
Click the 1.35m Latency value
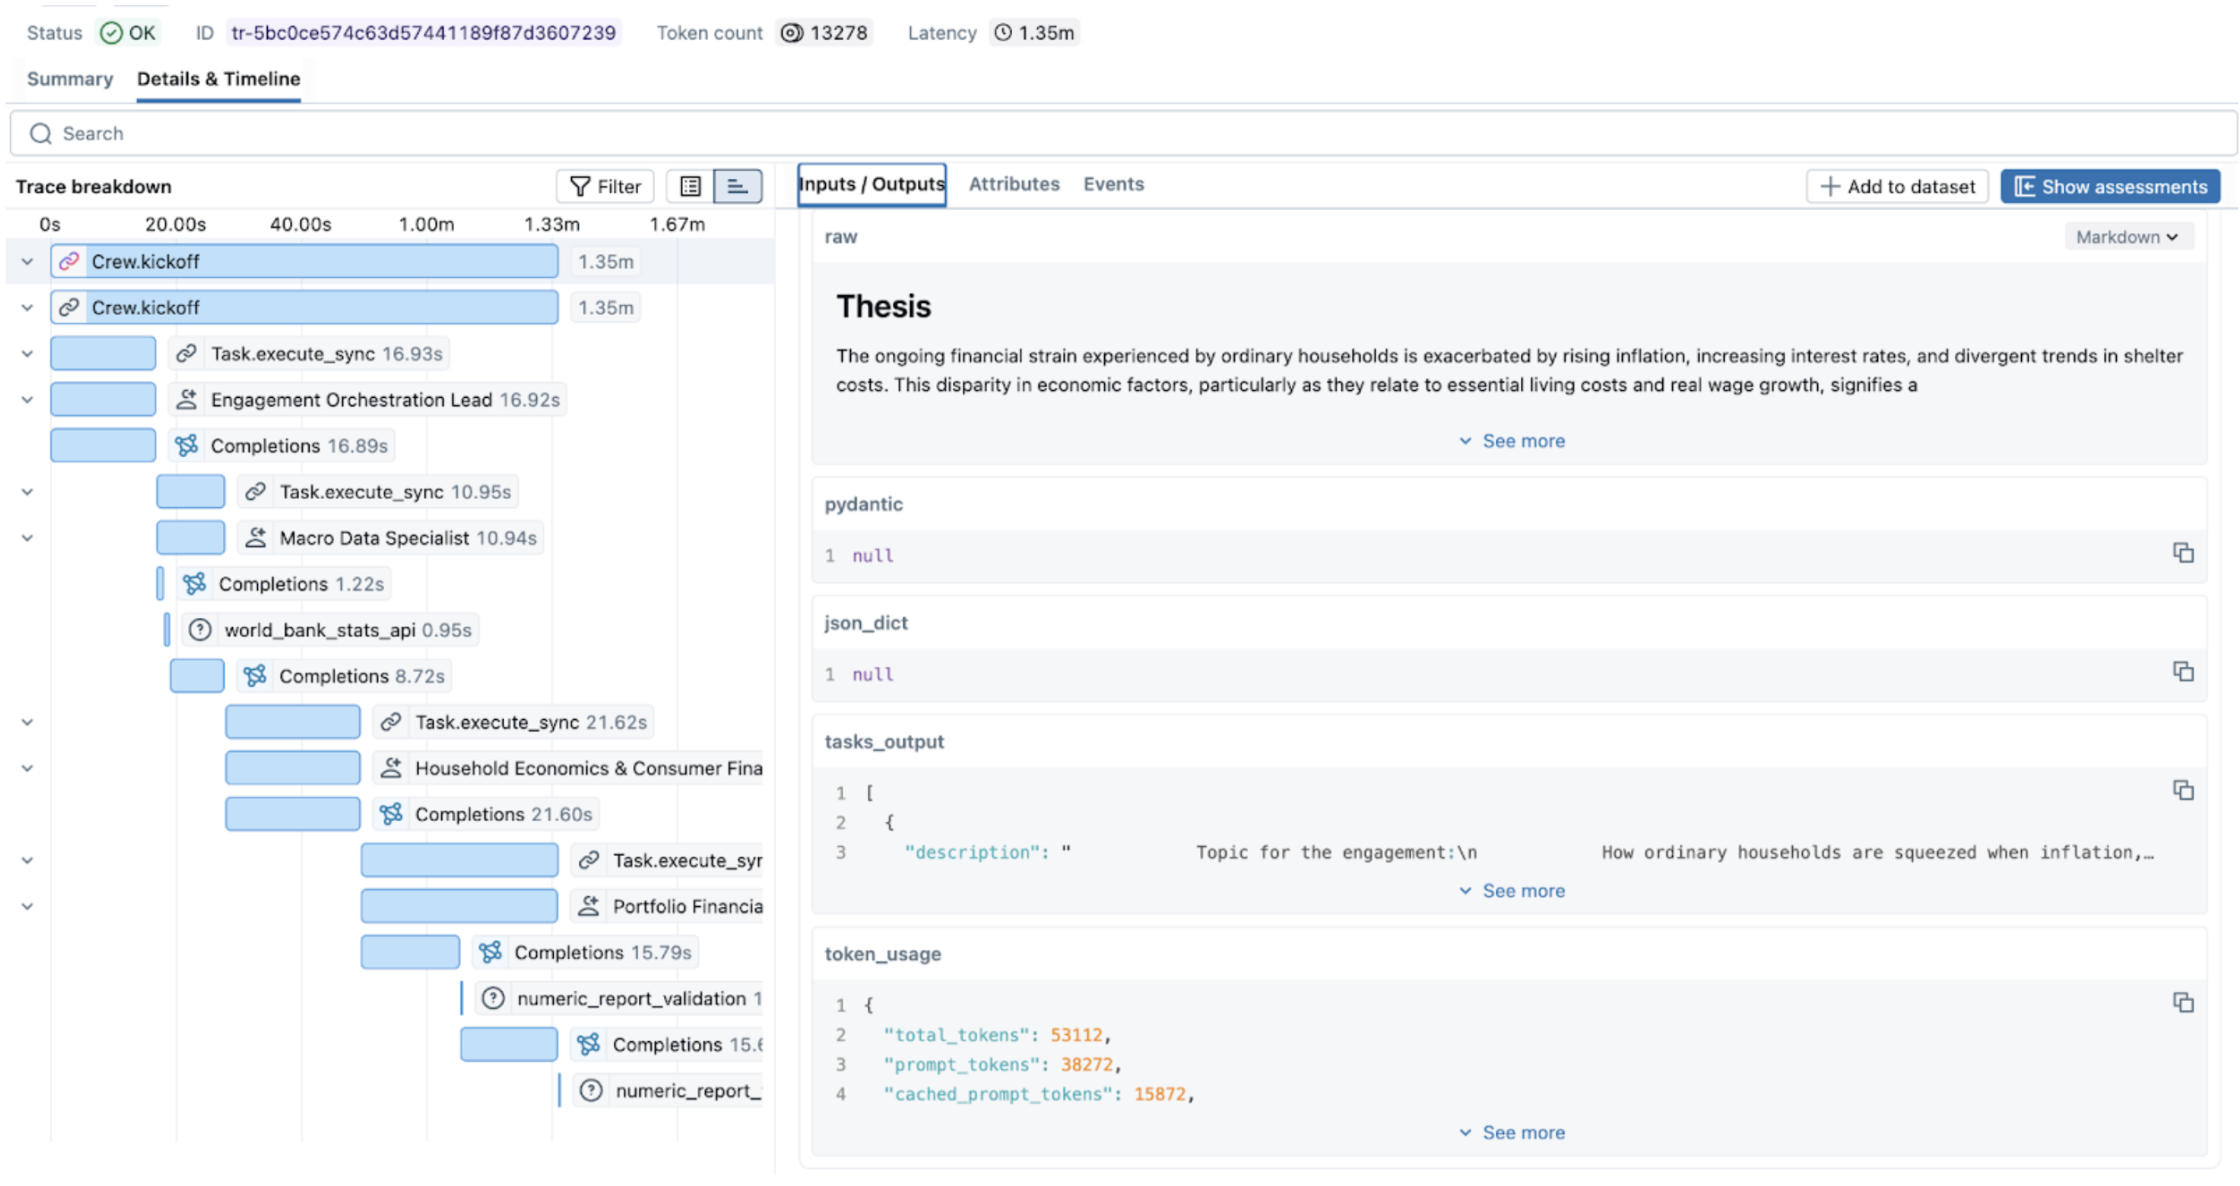[1046, 33]
